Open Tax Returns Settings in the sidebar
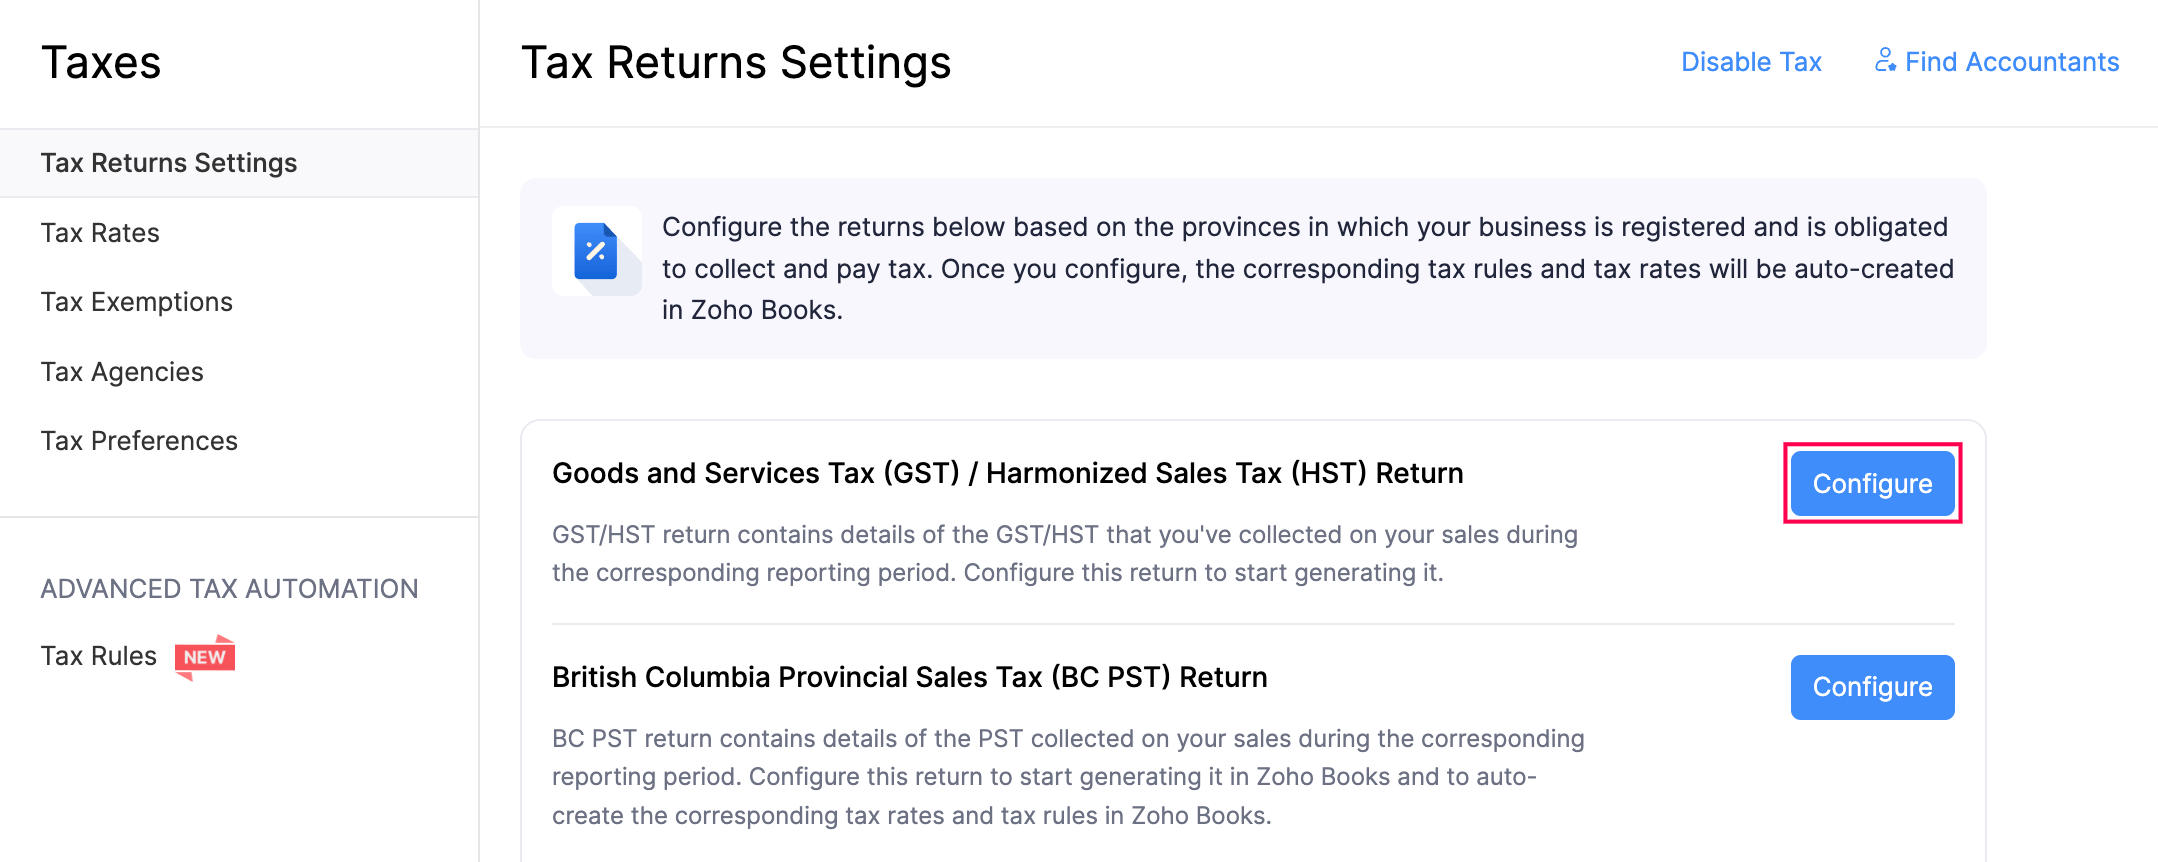2158x862 pixels. click(169, 162)
